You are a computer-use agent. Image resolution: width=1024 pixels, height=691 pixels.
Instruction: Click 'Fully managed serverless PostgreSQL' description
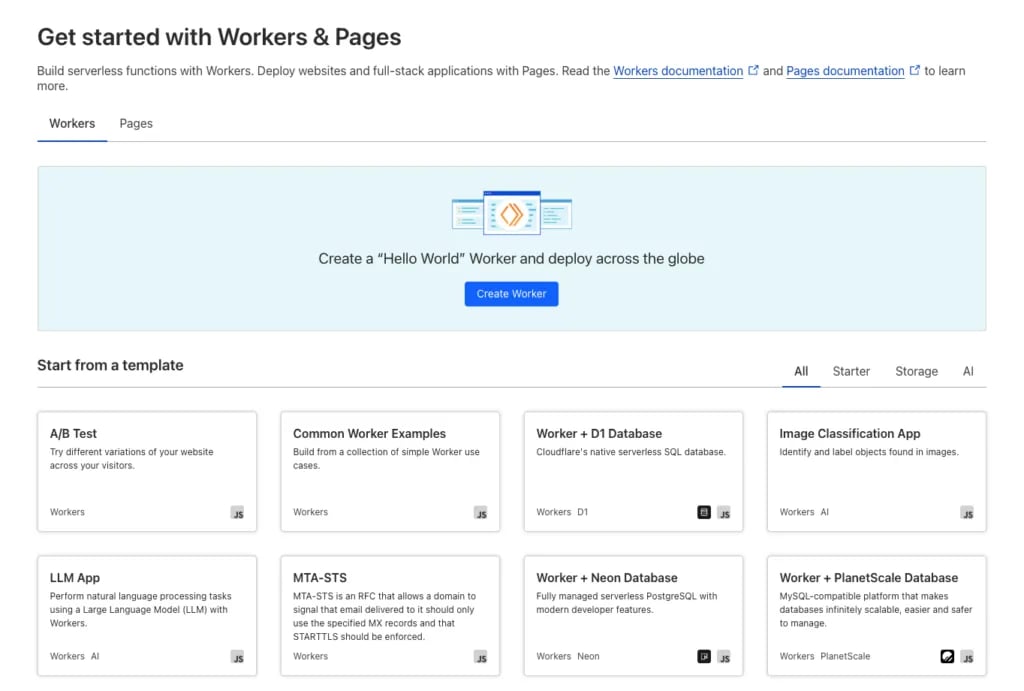(x=626, y=603)
